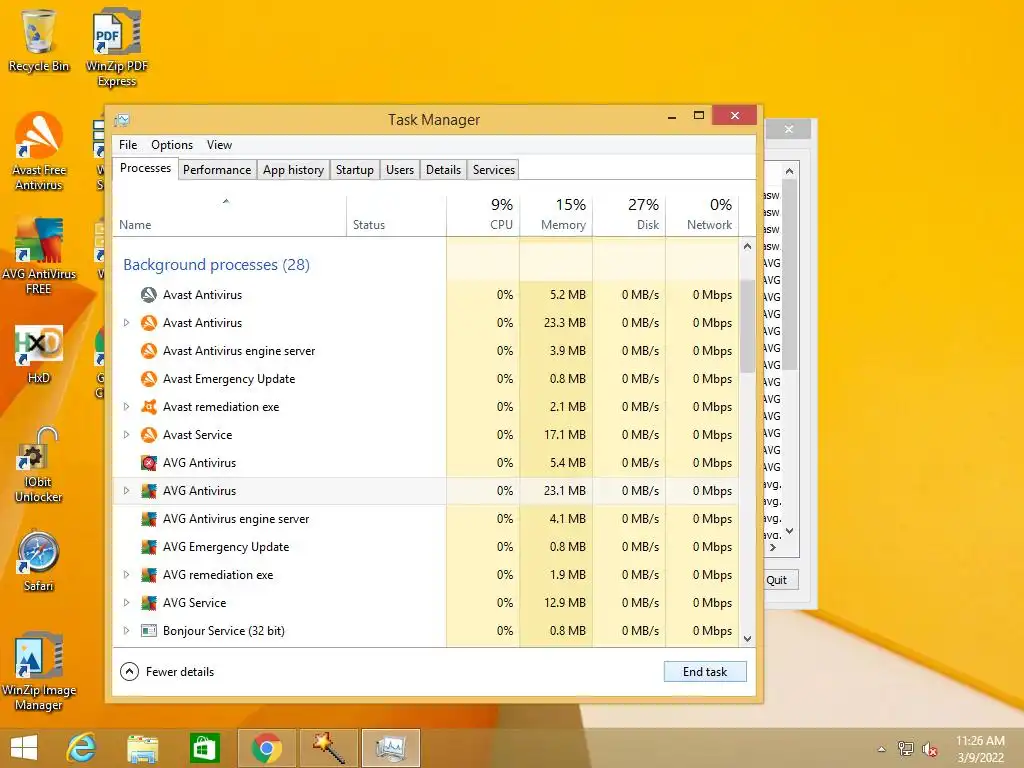Expand the Bonjour Service (32 bit) process
The height and width of the screenshot is (768, 1024).
click(x=127, y=631)
